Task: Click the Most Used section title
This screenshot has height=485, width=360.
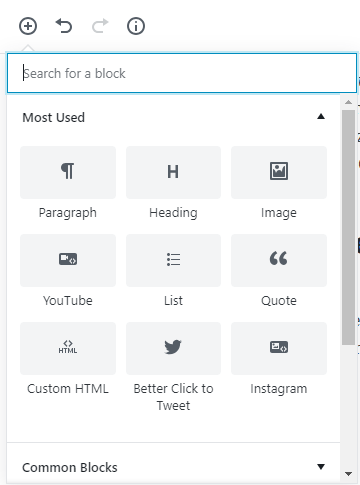Action: tap(54, 118)
